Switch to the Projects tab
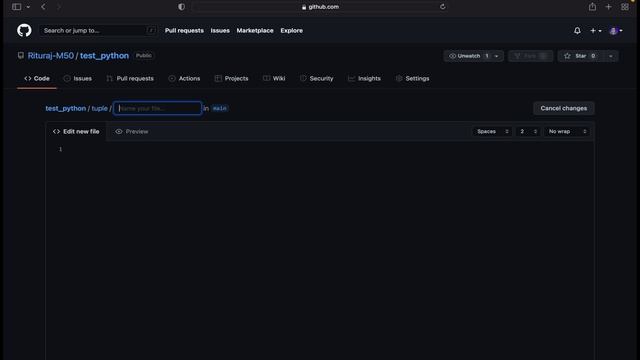 [x=231, y=78]
